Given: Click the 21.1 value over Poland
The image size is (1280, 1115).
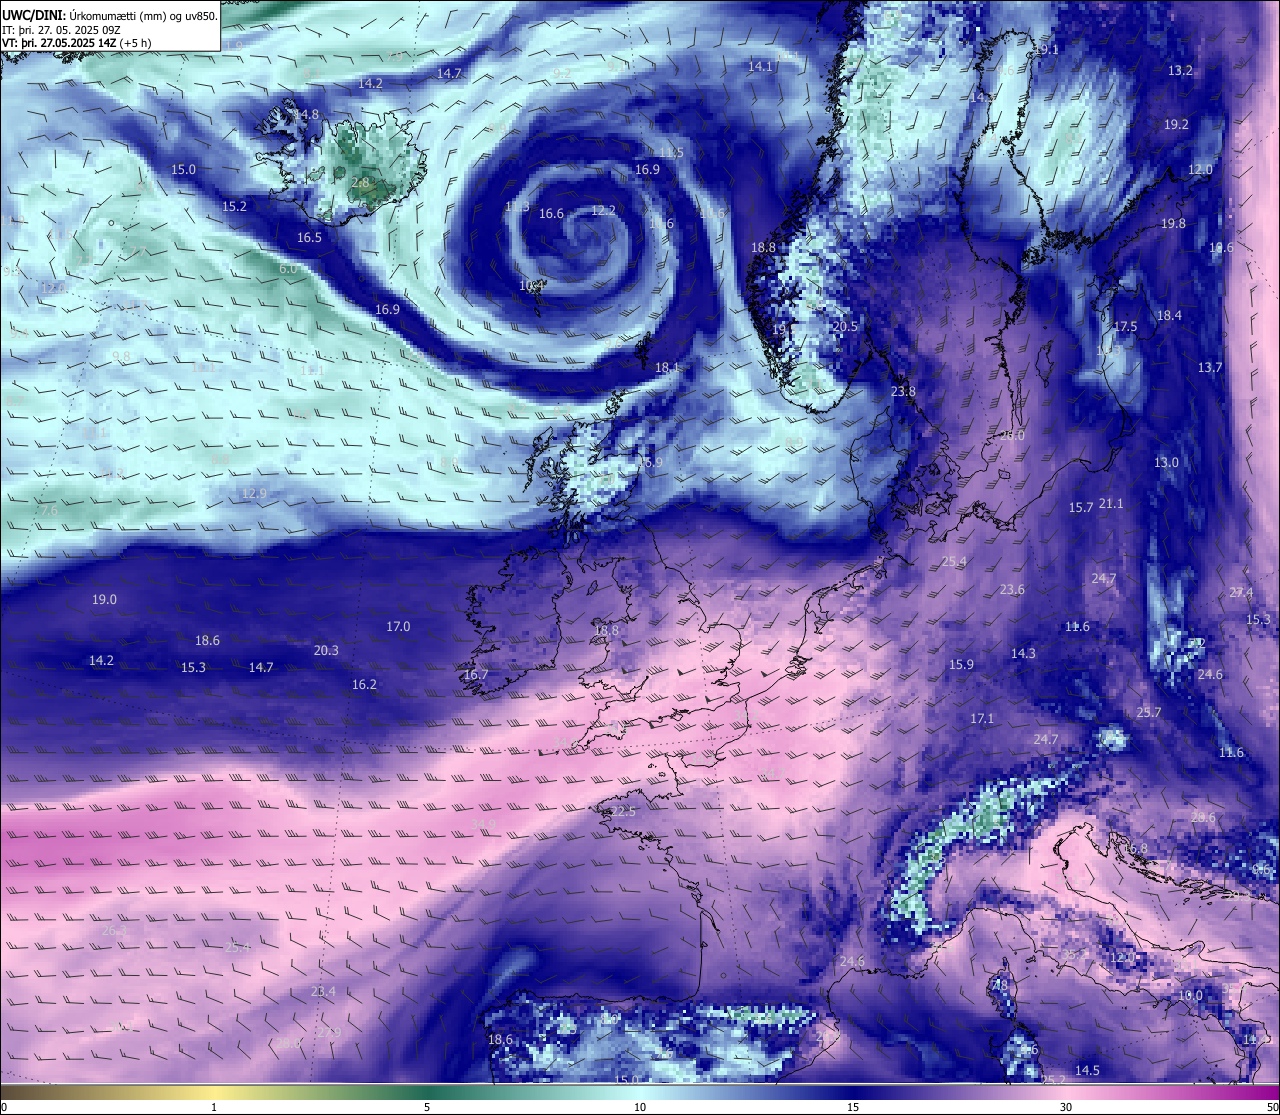Looking at the screenshot, I should pos(1111,504).
